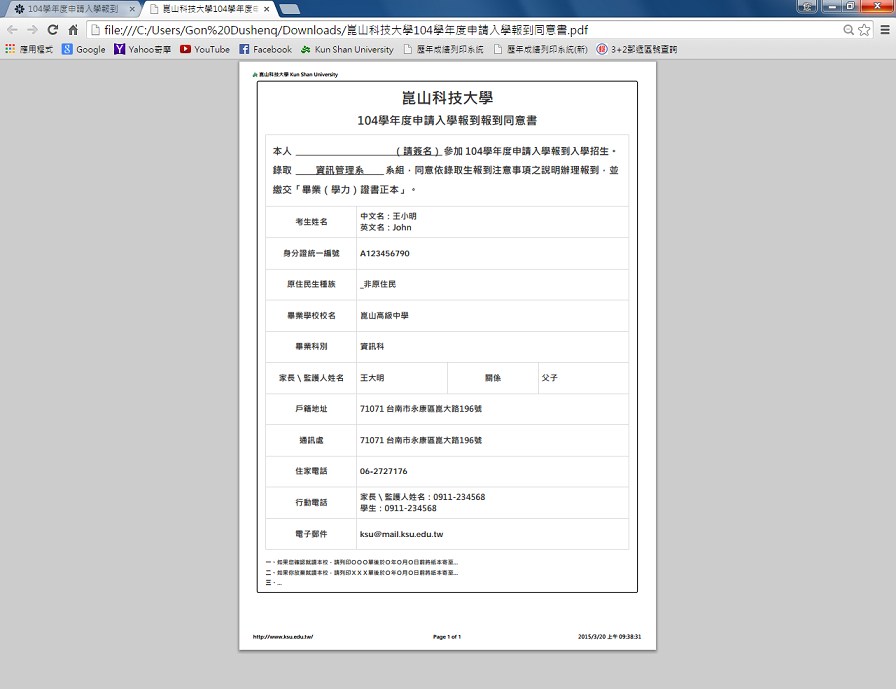The width and height of the screenshot is (896, 689).
Task: Open the Google bookmark
Action: (83, 49)
